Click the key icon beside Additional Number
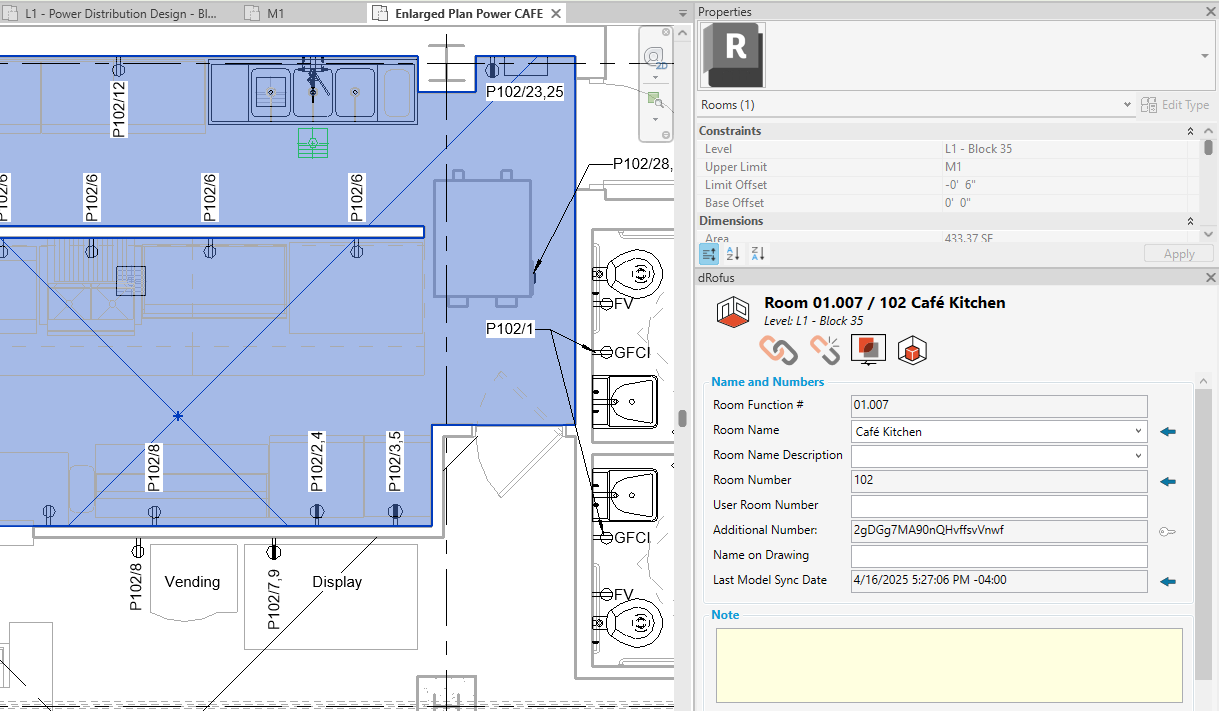Screen dimensions: 1219x711 point(1167,531)
